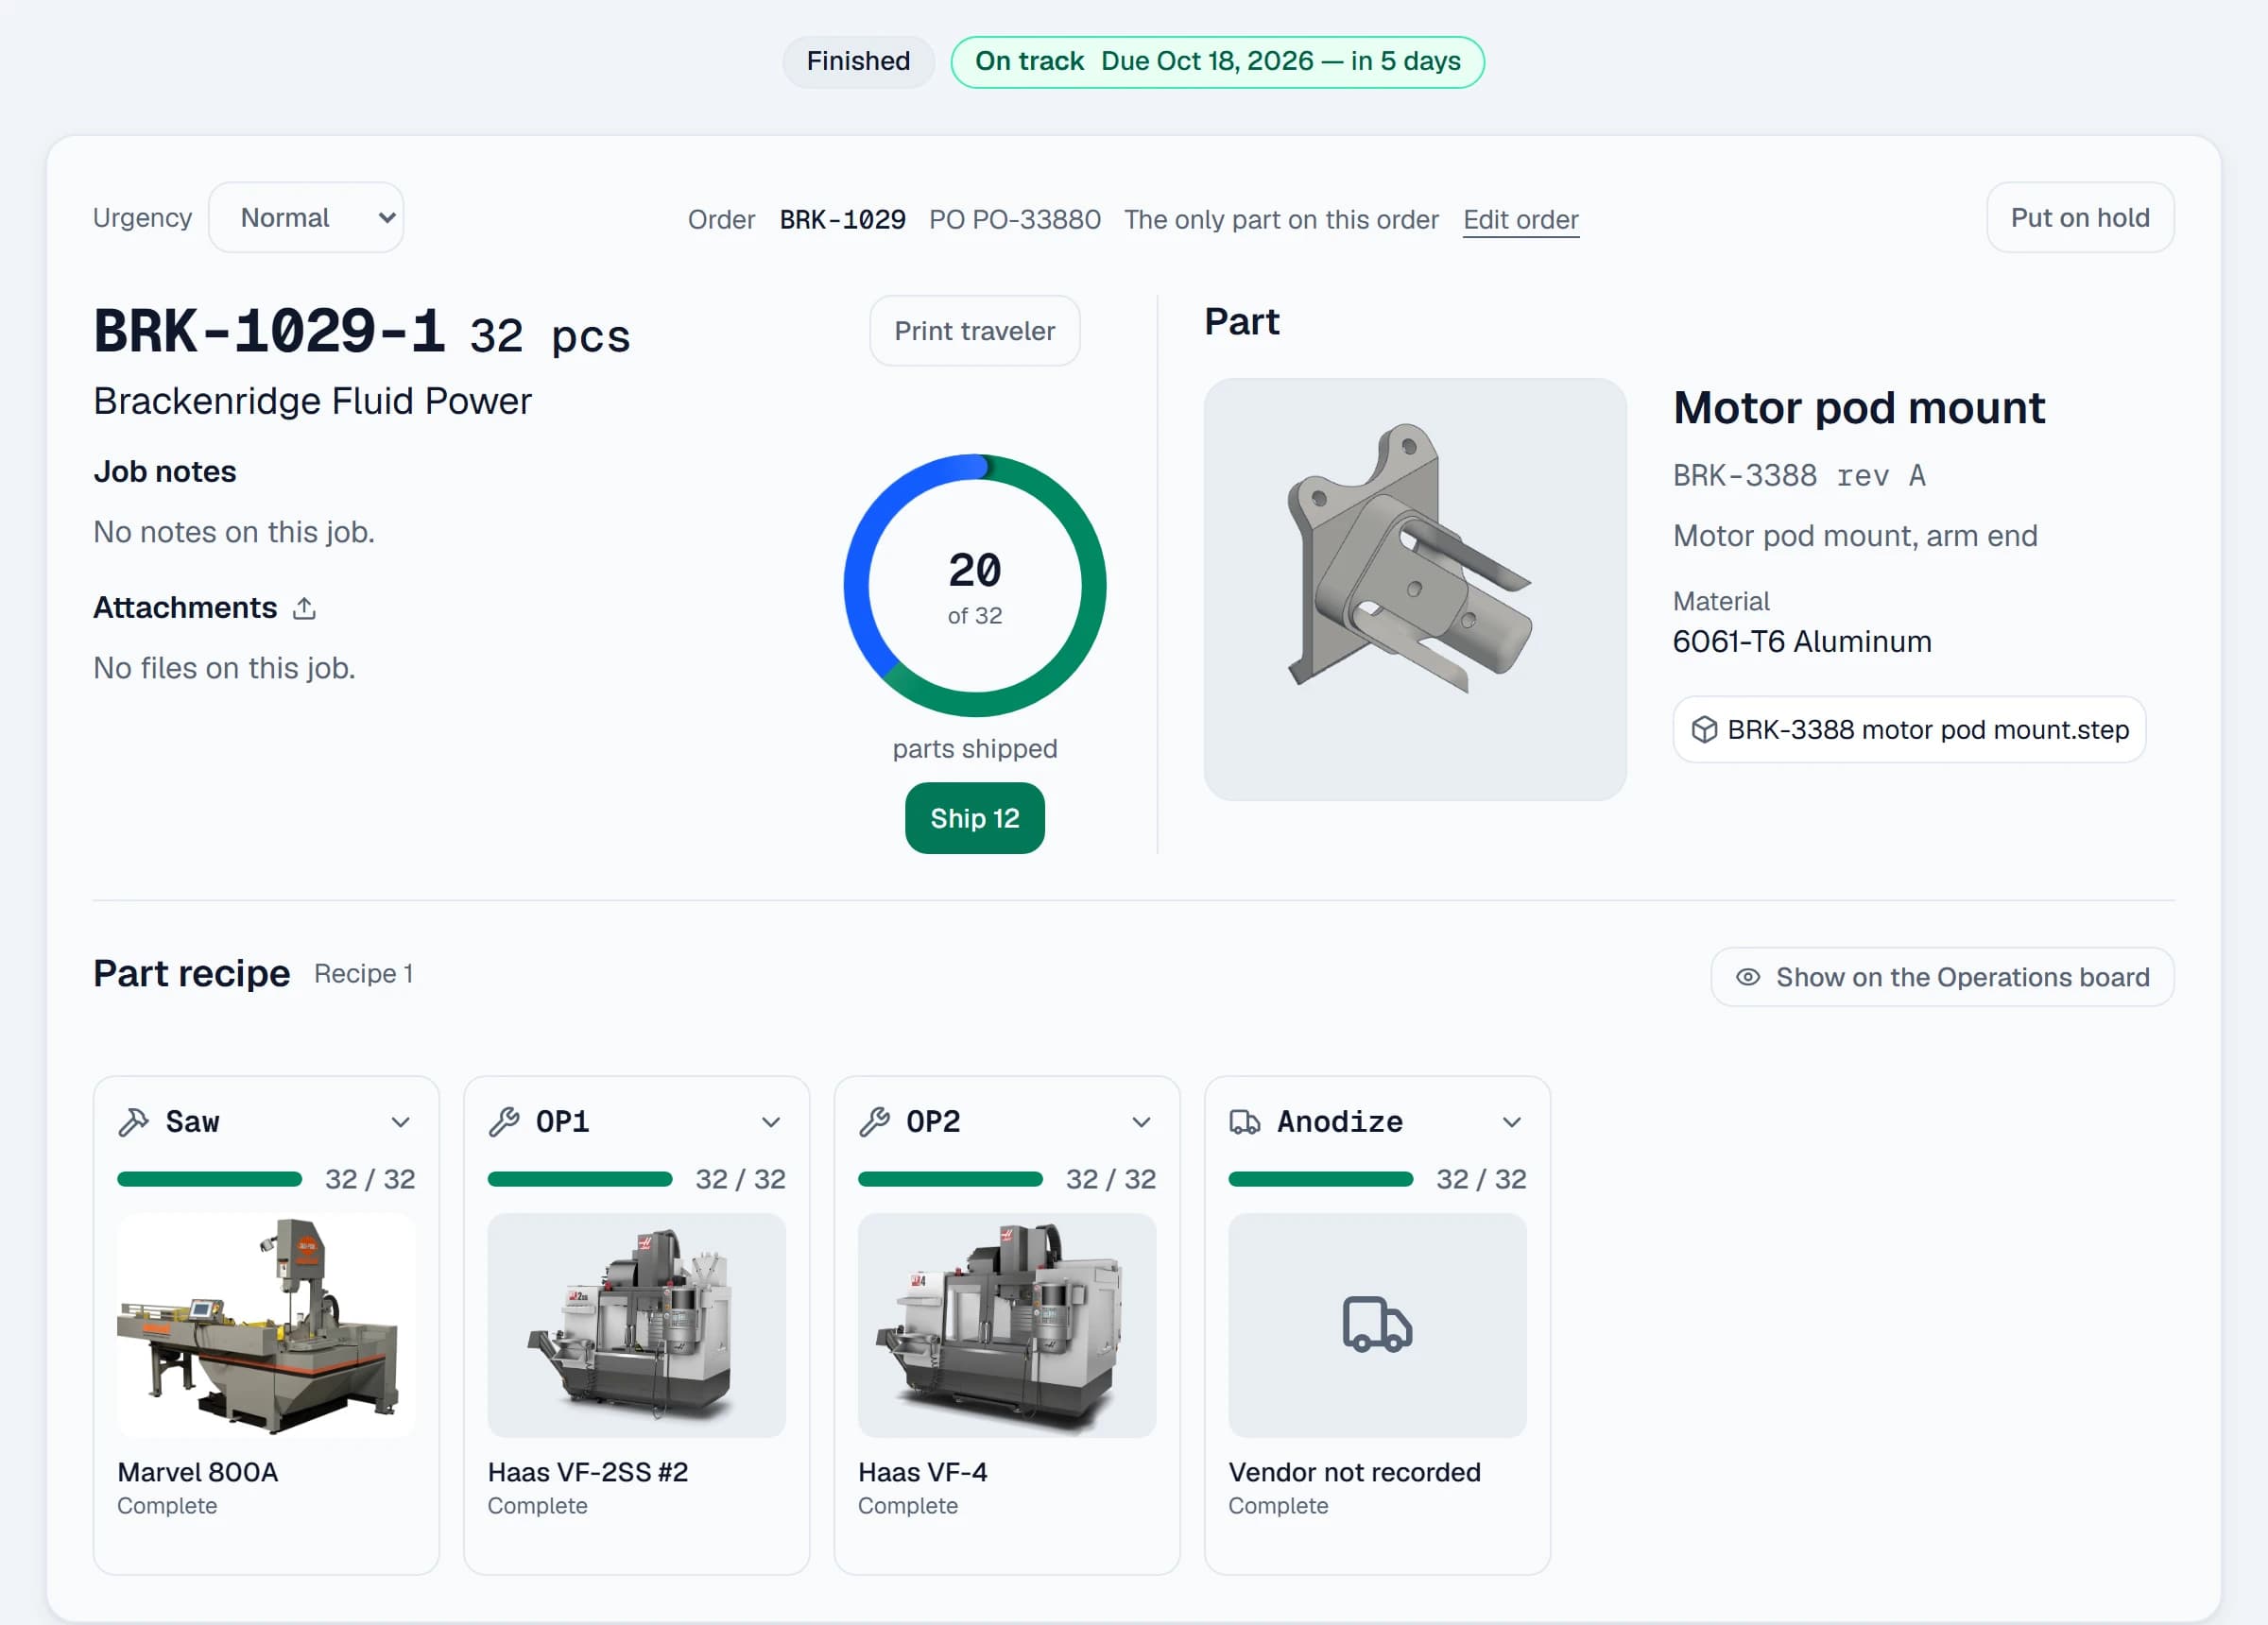This screenshot has width=2268, height=1625.
Task: Click the OP1 progress bar 32/32
Action: tap(580, 1179)
